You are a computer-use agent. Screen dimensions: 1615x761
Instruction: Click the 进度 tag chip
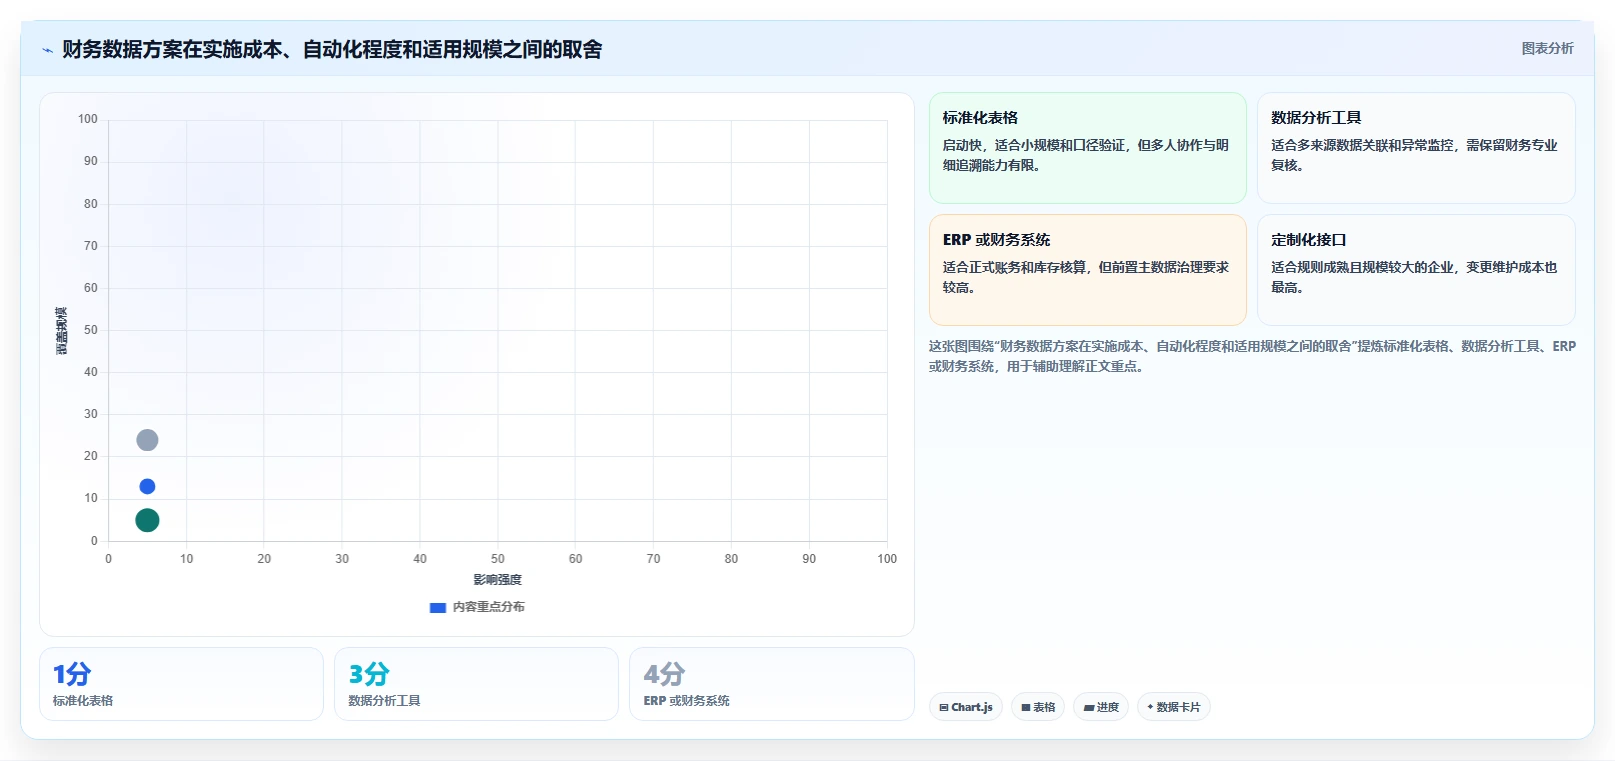pos(1101,707)
